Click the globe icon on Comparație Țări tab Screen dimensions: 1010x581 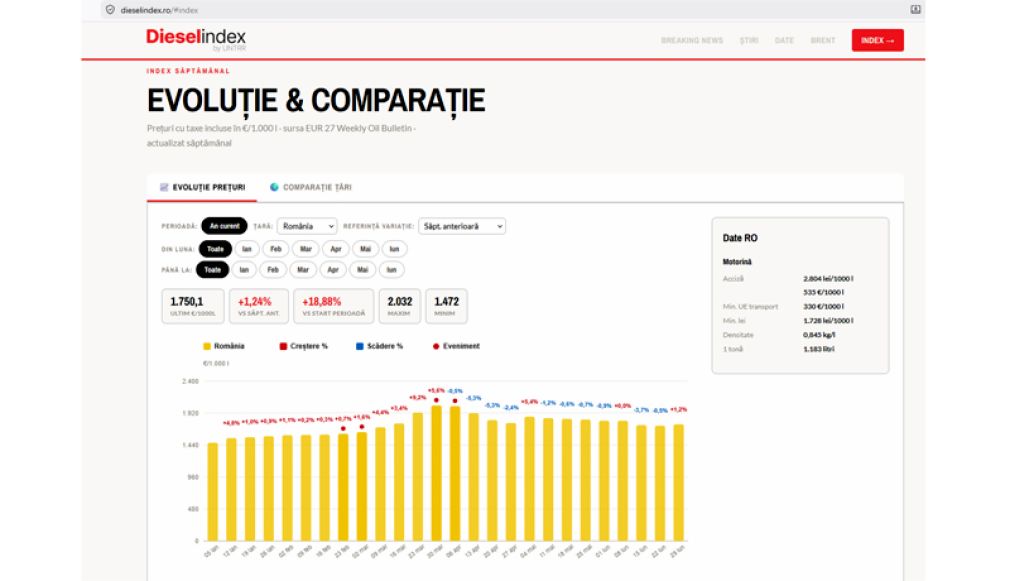(x=274, y=187)
